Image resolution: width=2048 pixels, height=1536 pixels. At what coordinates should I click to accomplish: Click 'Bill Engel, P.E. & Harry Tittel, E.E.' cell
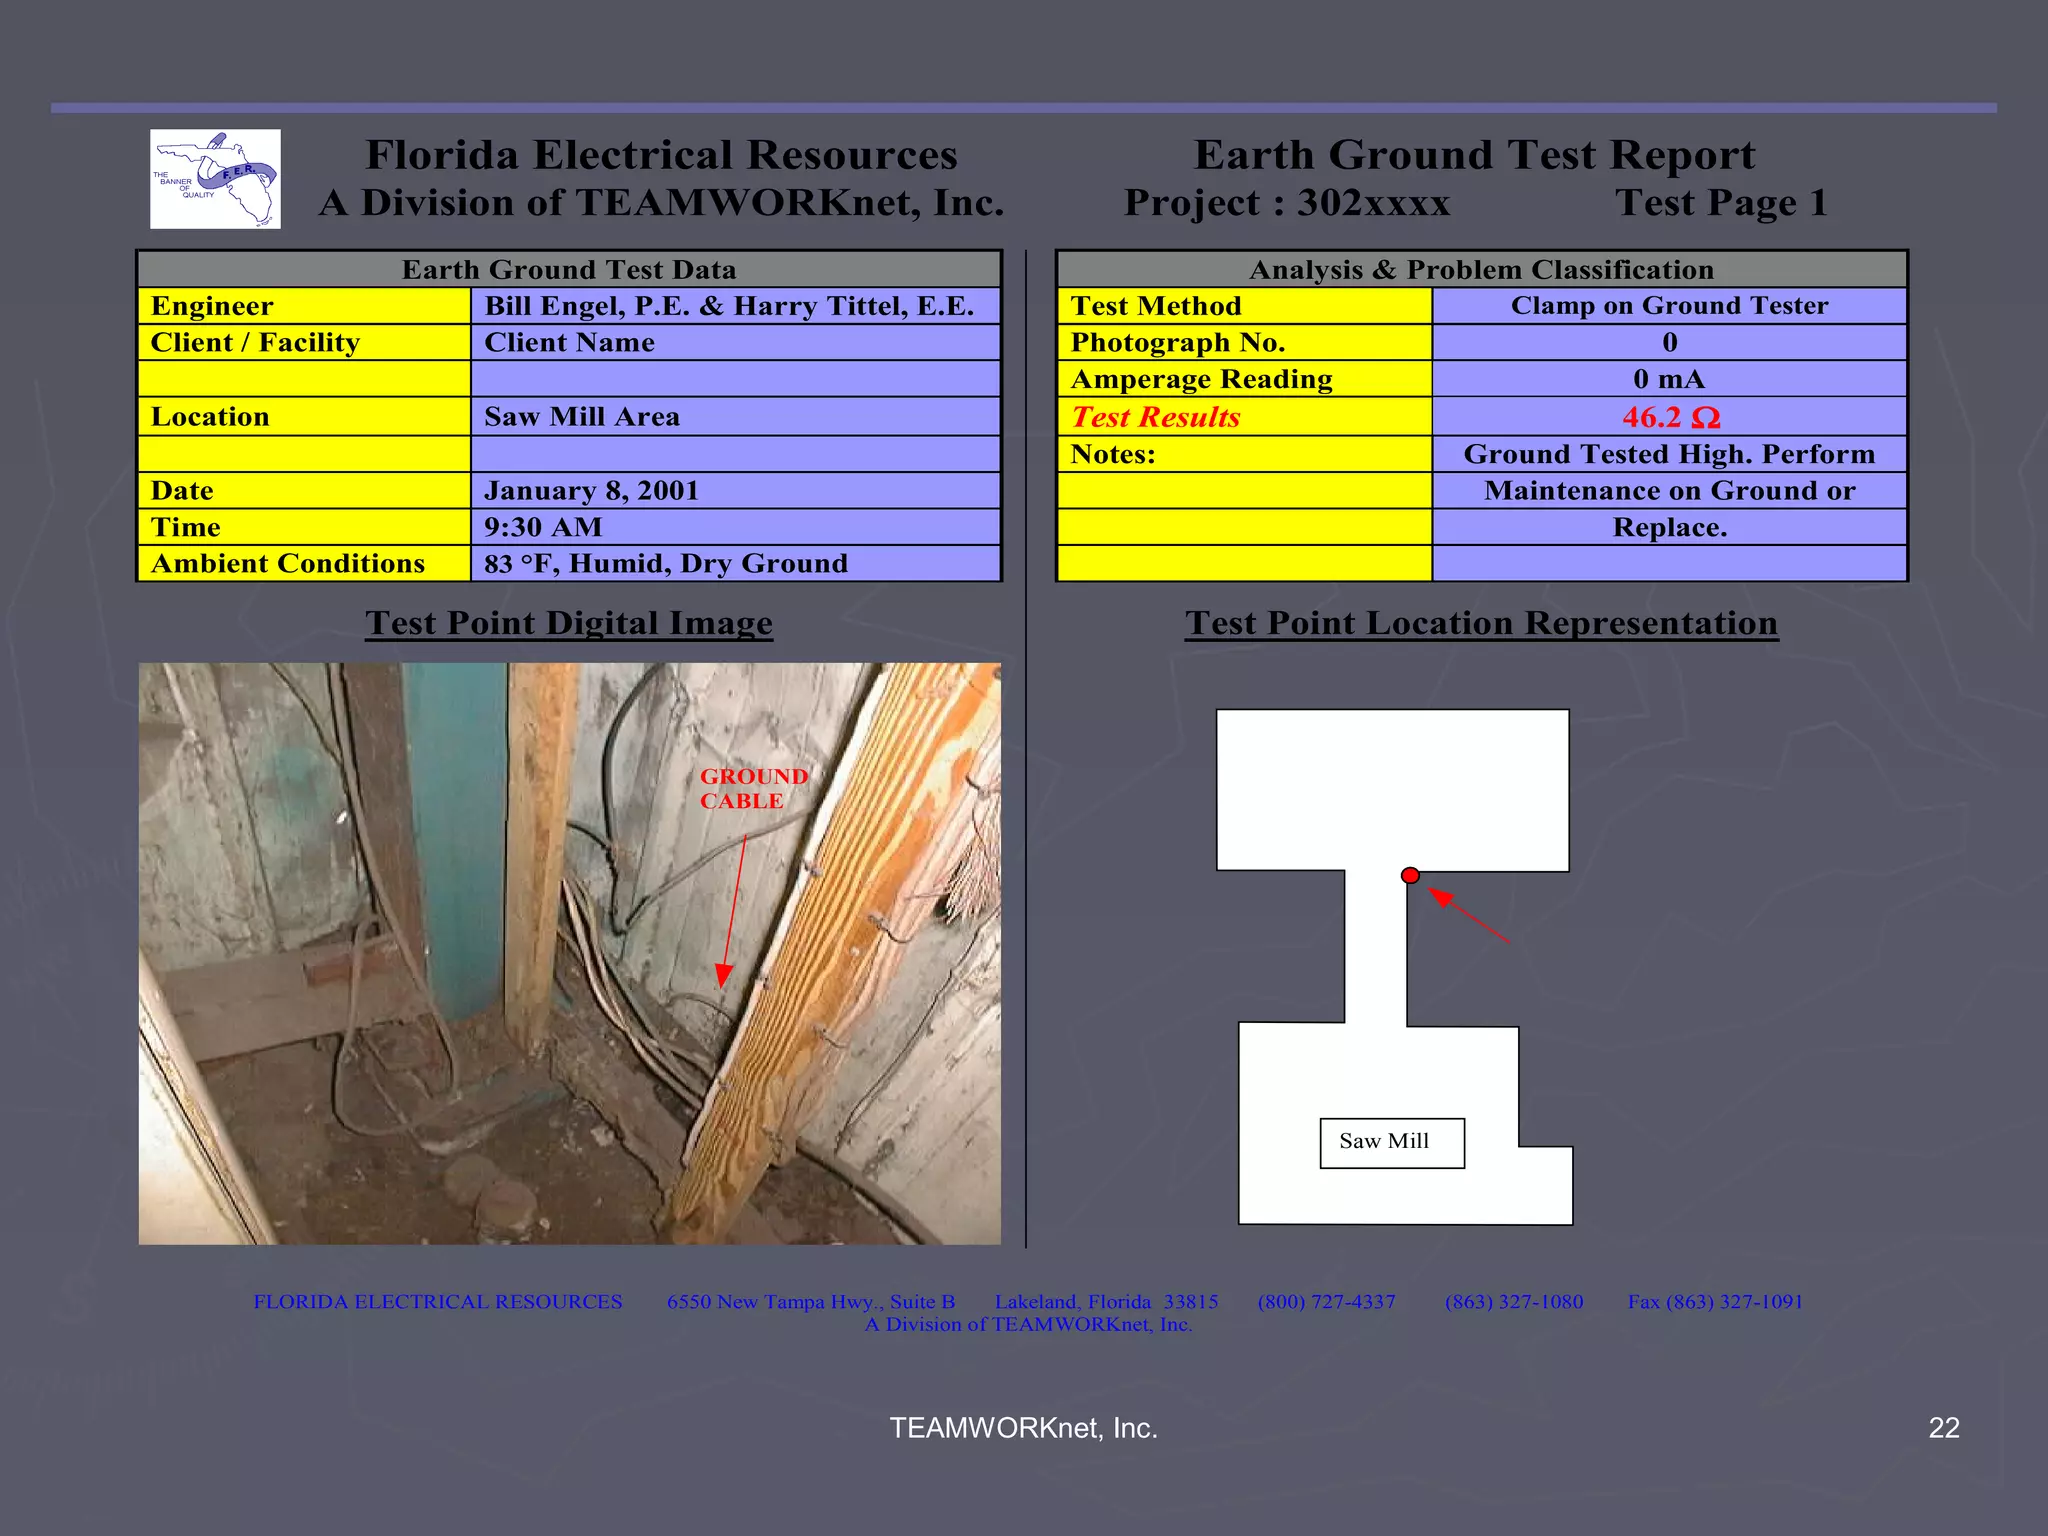coord(735,306)
